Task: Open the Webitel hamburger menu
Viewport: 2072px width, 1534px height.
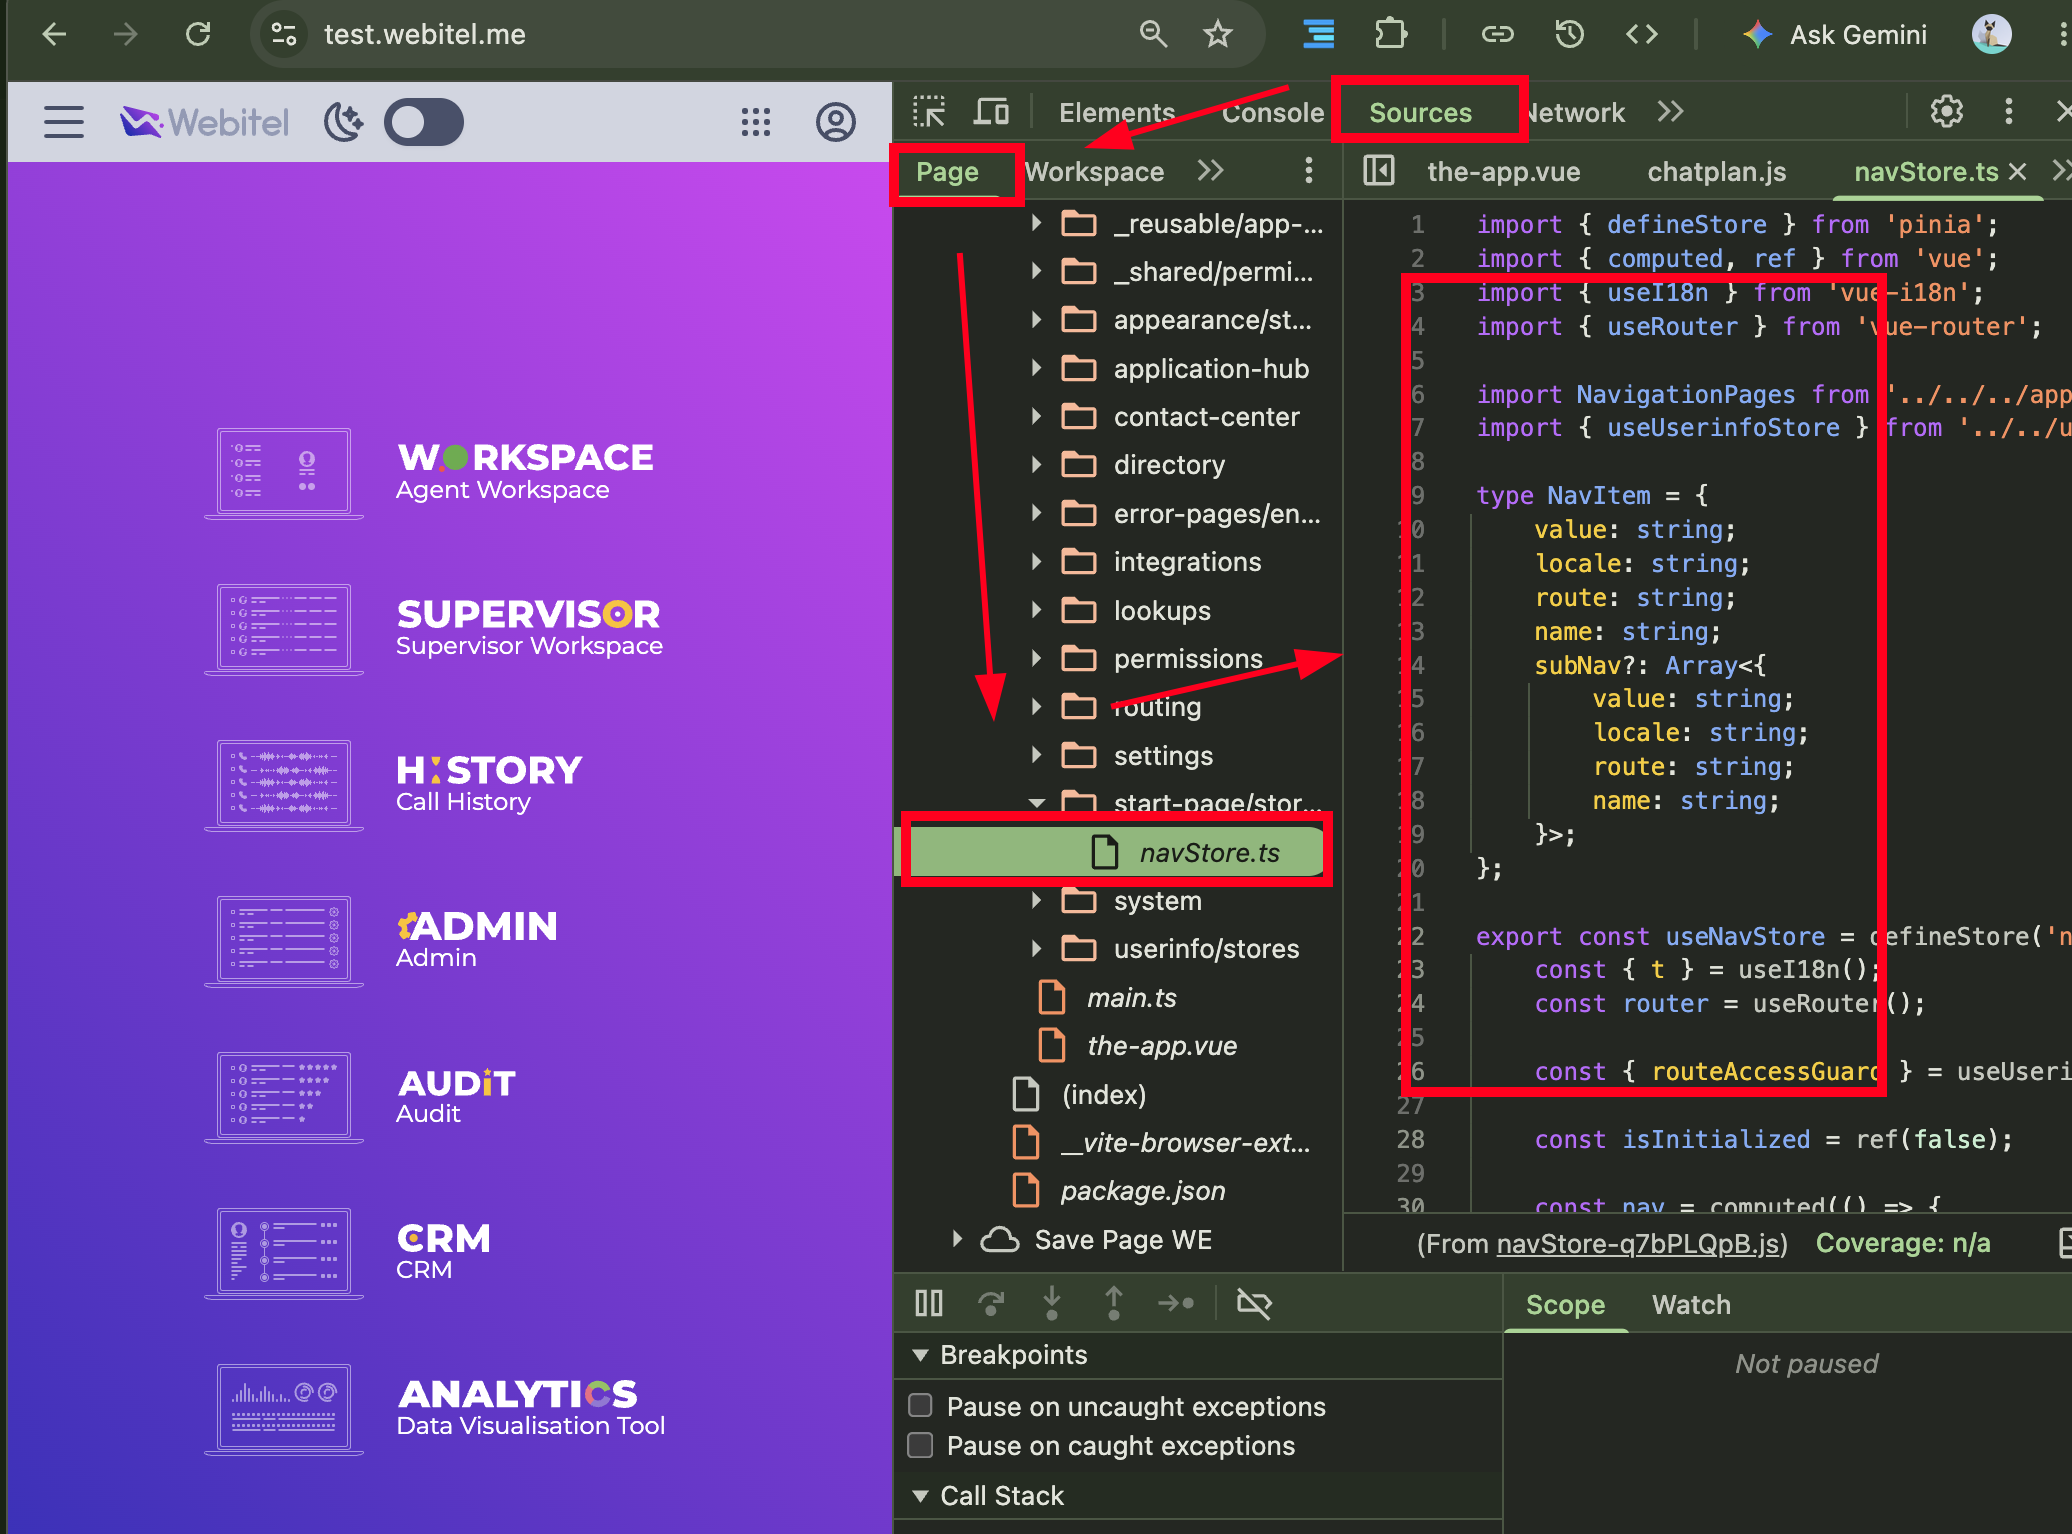Action: click(64, 122)
